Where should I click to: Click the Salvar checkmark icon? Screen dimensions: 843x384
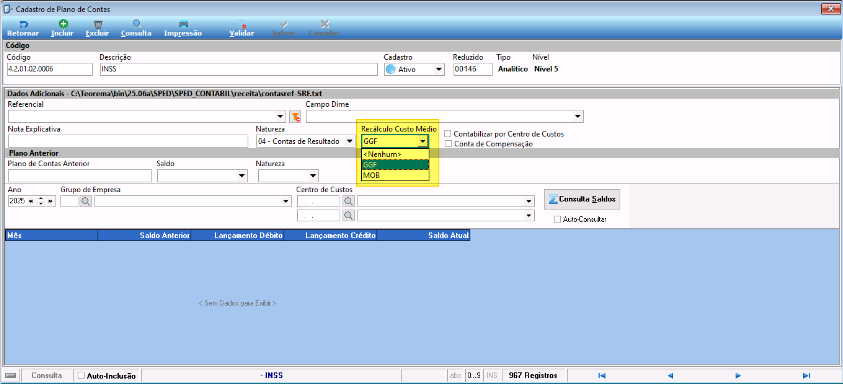click(x=283, y=24)
